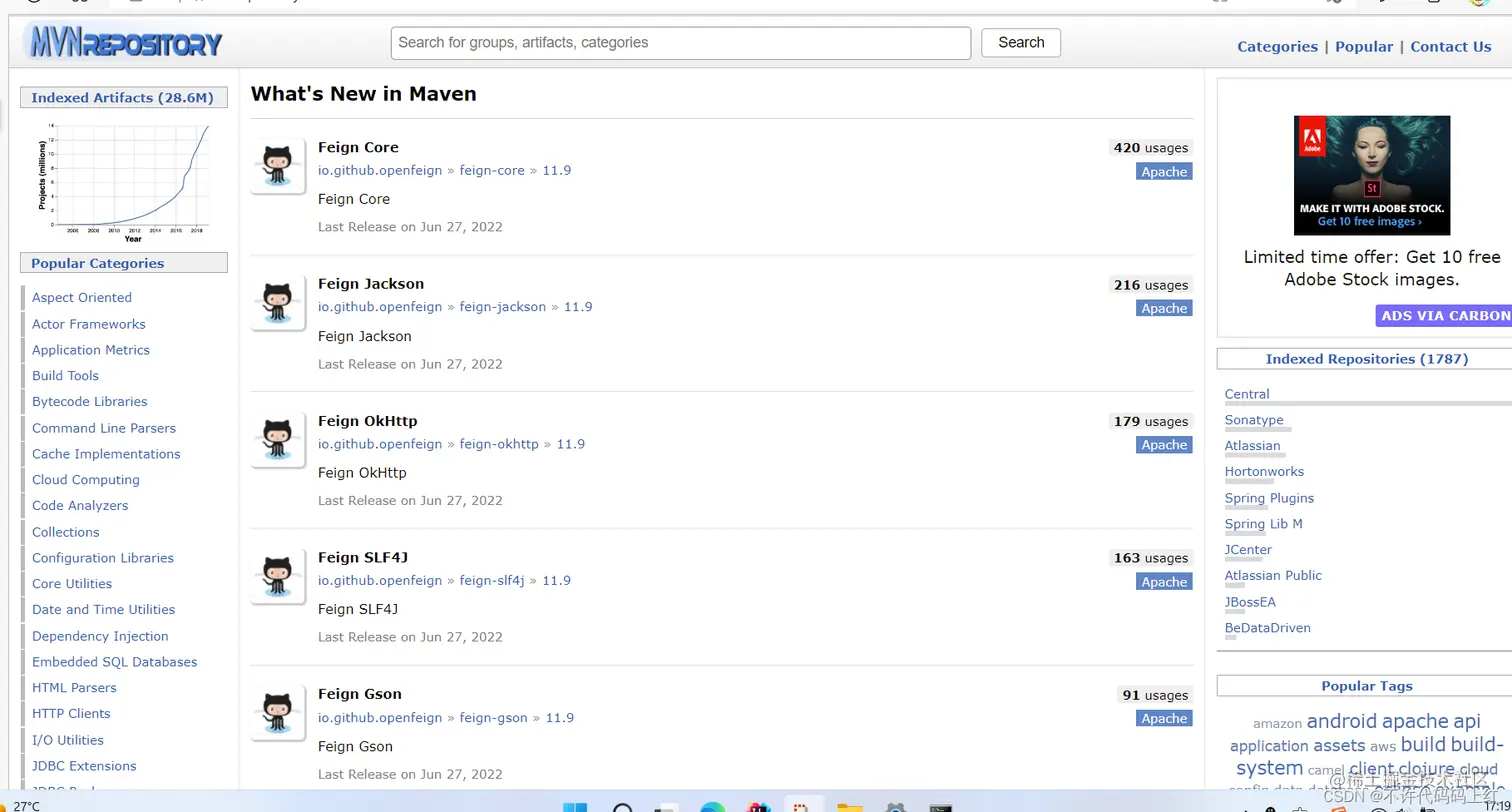Open the Feign Core GitHub avatar icon
Viewport: 1512px width, 812px height.
(x=277, y=166)
